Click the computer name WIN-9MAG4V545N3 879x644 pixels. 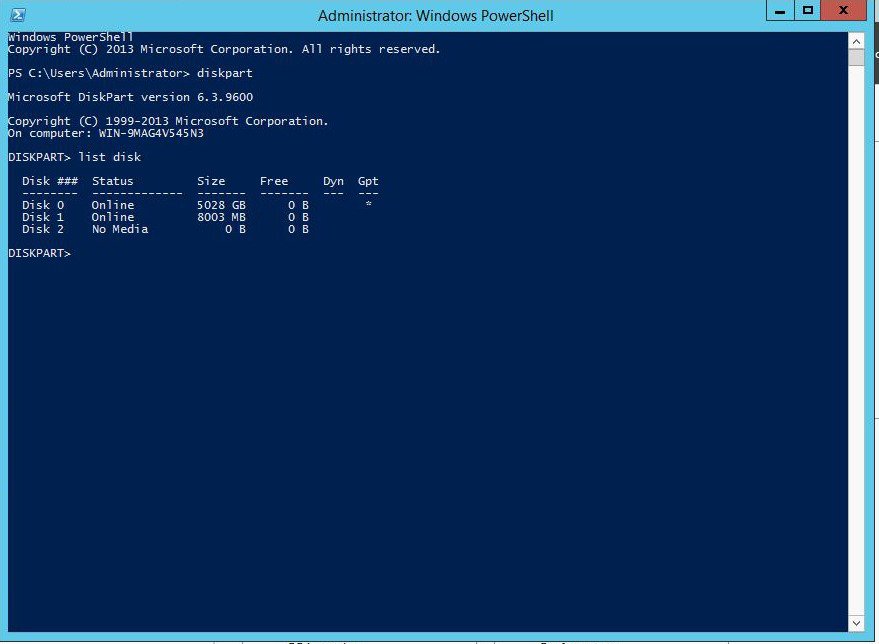147,133
